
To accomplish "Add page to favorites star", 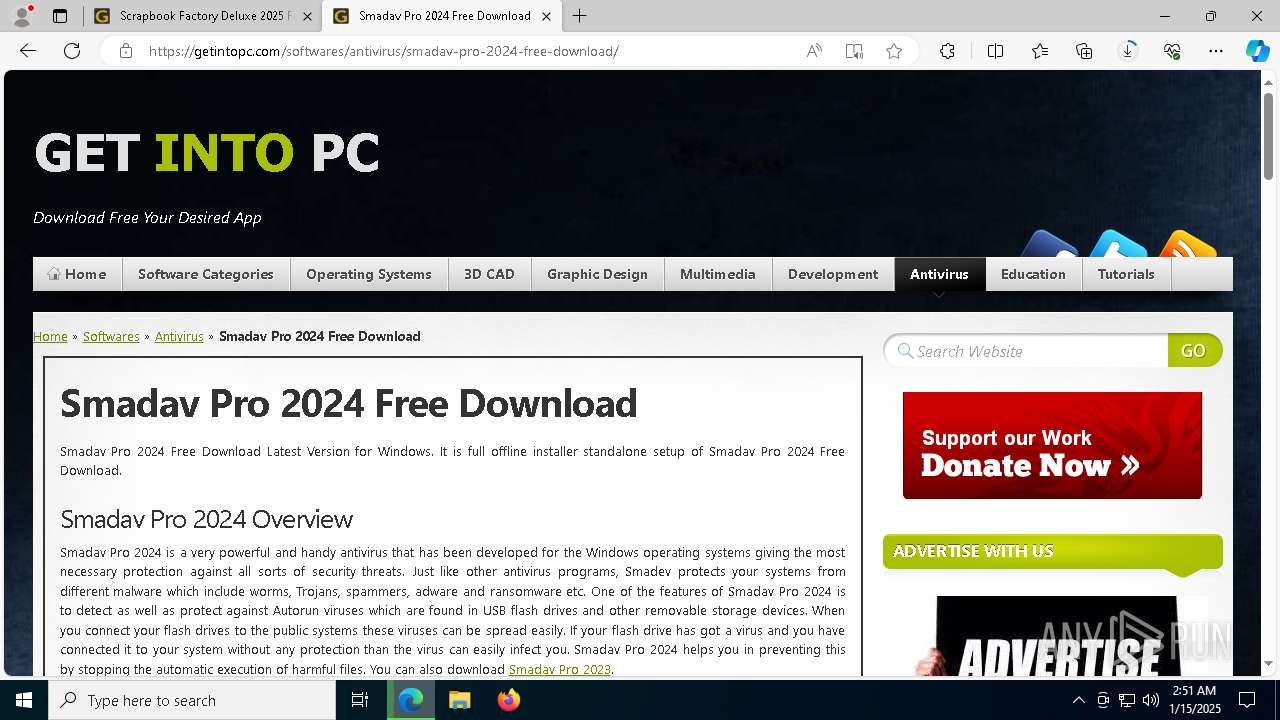I will point(894,51).
